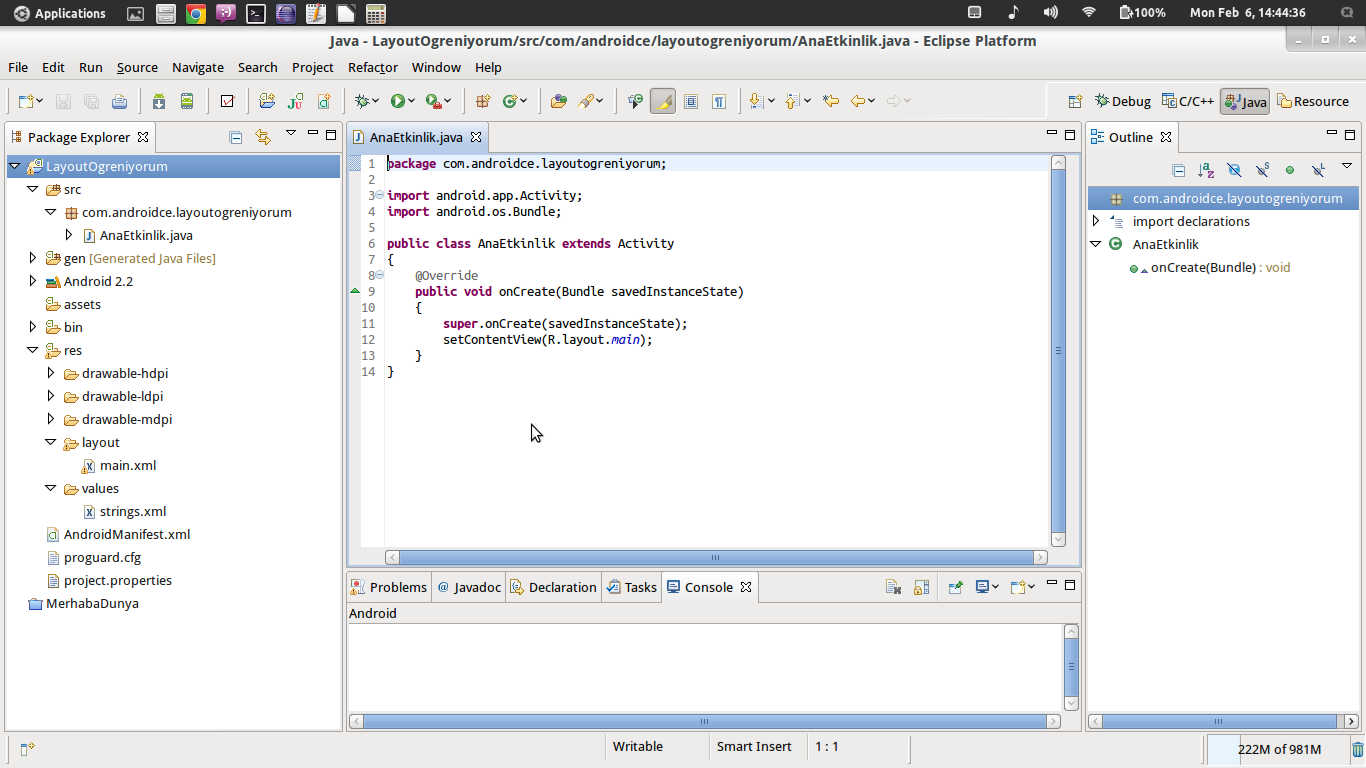Screen dimensions: 1366x768
Task: Click the red checkmark Android Lint toolbar icon
Action: pos(227,101)
